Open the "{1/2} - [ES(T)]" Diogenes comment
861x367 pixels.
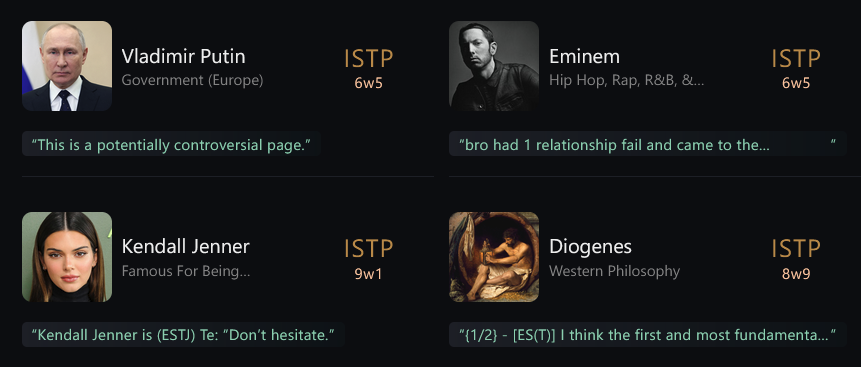pyautogui.click(x=648, y=335)
